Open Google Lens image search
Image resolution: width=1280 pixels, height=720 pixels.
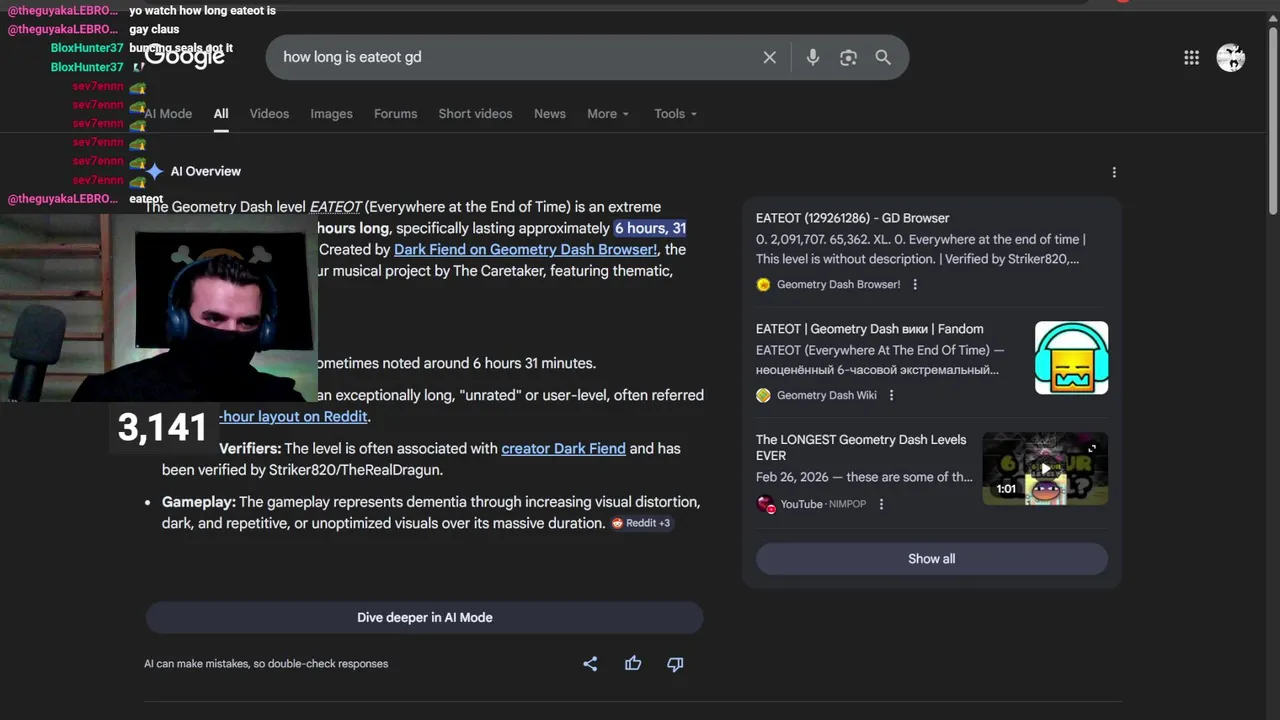tap(848, 57)
